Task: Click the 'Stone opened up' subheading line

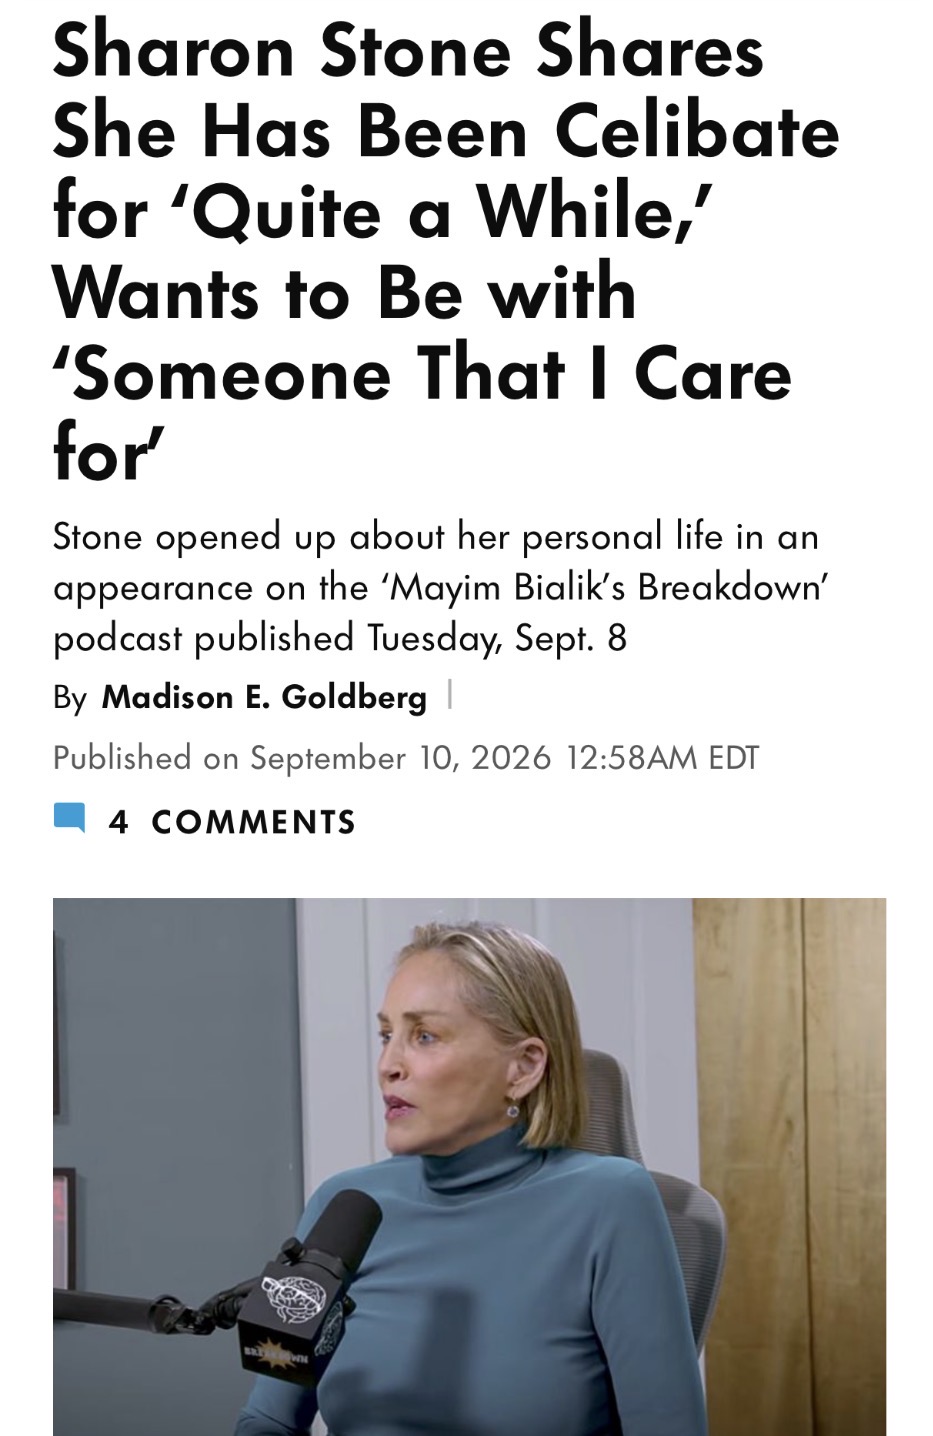Action: (436, 537)
